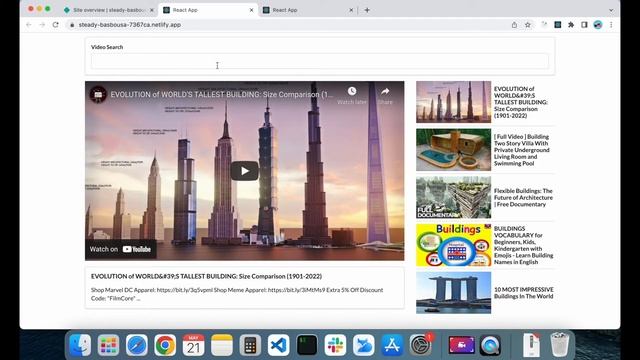Open Terminal from the Dock
The height and width of the screenshot is (360, 640).
point(307,345)
